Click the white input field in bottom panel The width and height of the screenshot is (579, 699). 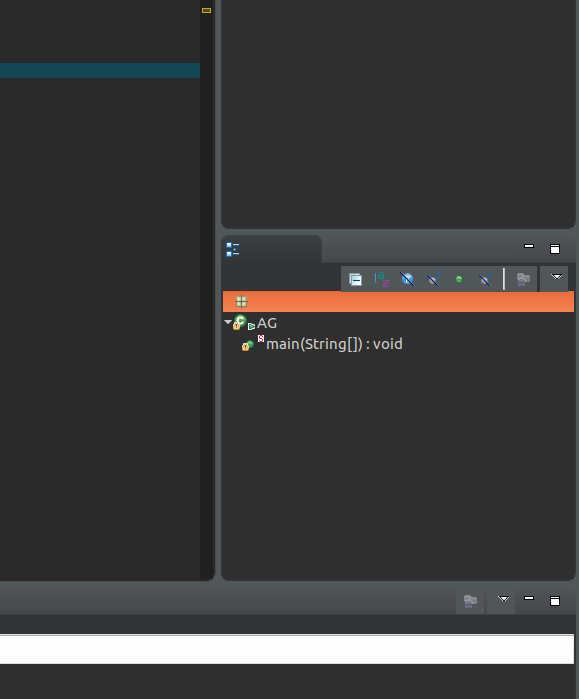tap(287, 649)
